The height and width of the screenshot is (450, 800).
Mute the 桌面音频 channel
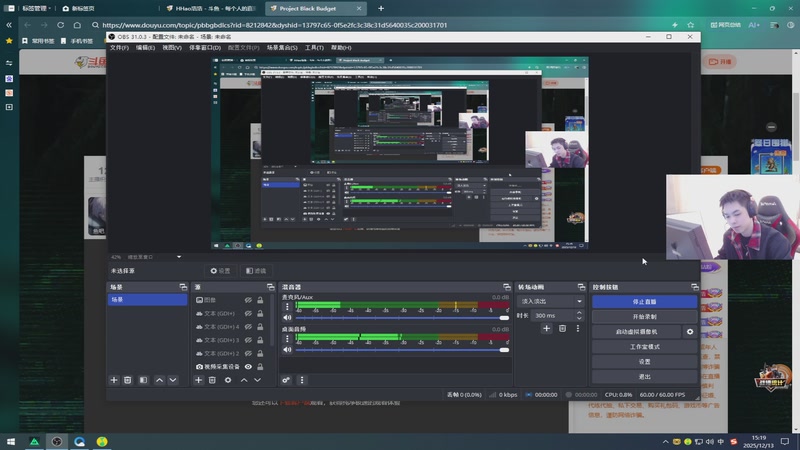point(287,350)
